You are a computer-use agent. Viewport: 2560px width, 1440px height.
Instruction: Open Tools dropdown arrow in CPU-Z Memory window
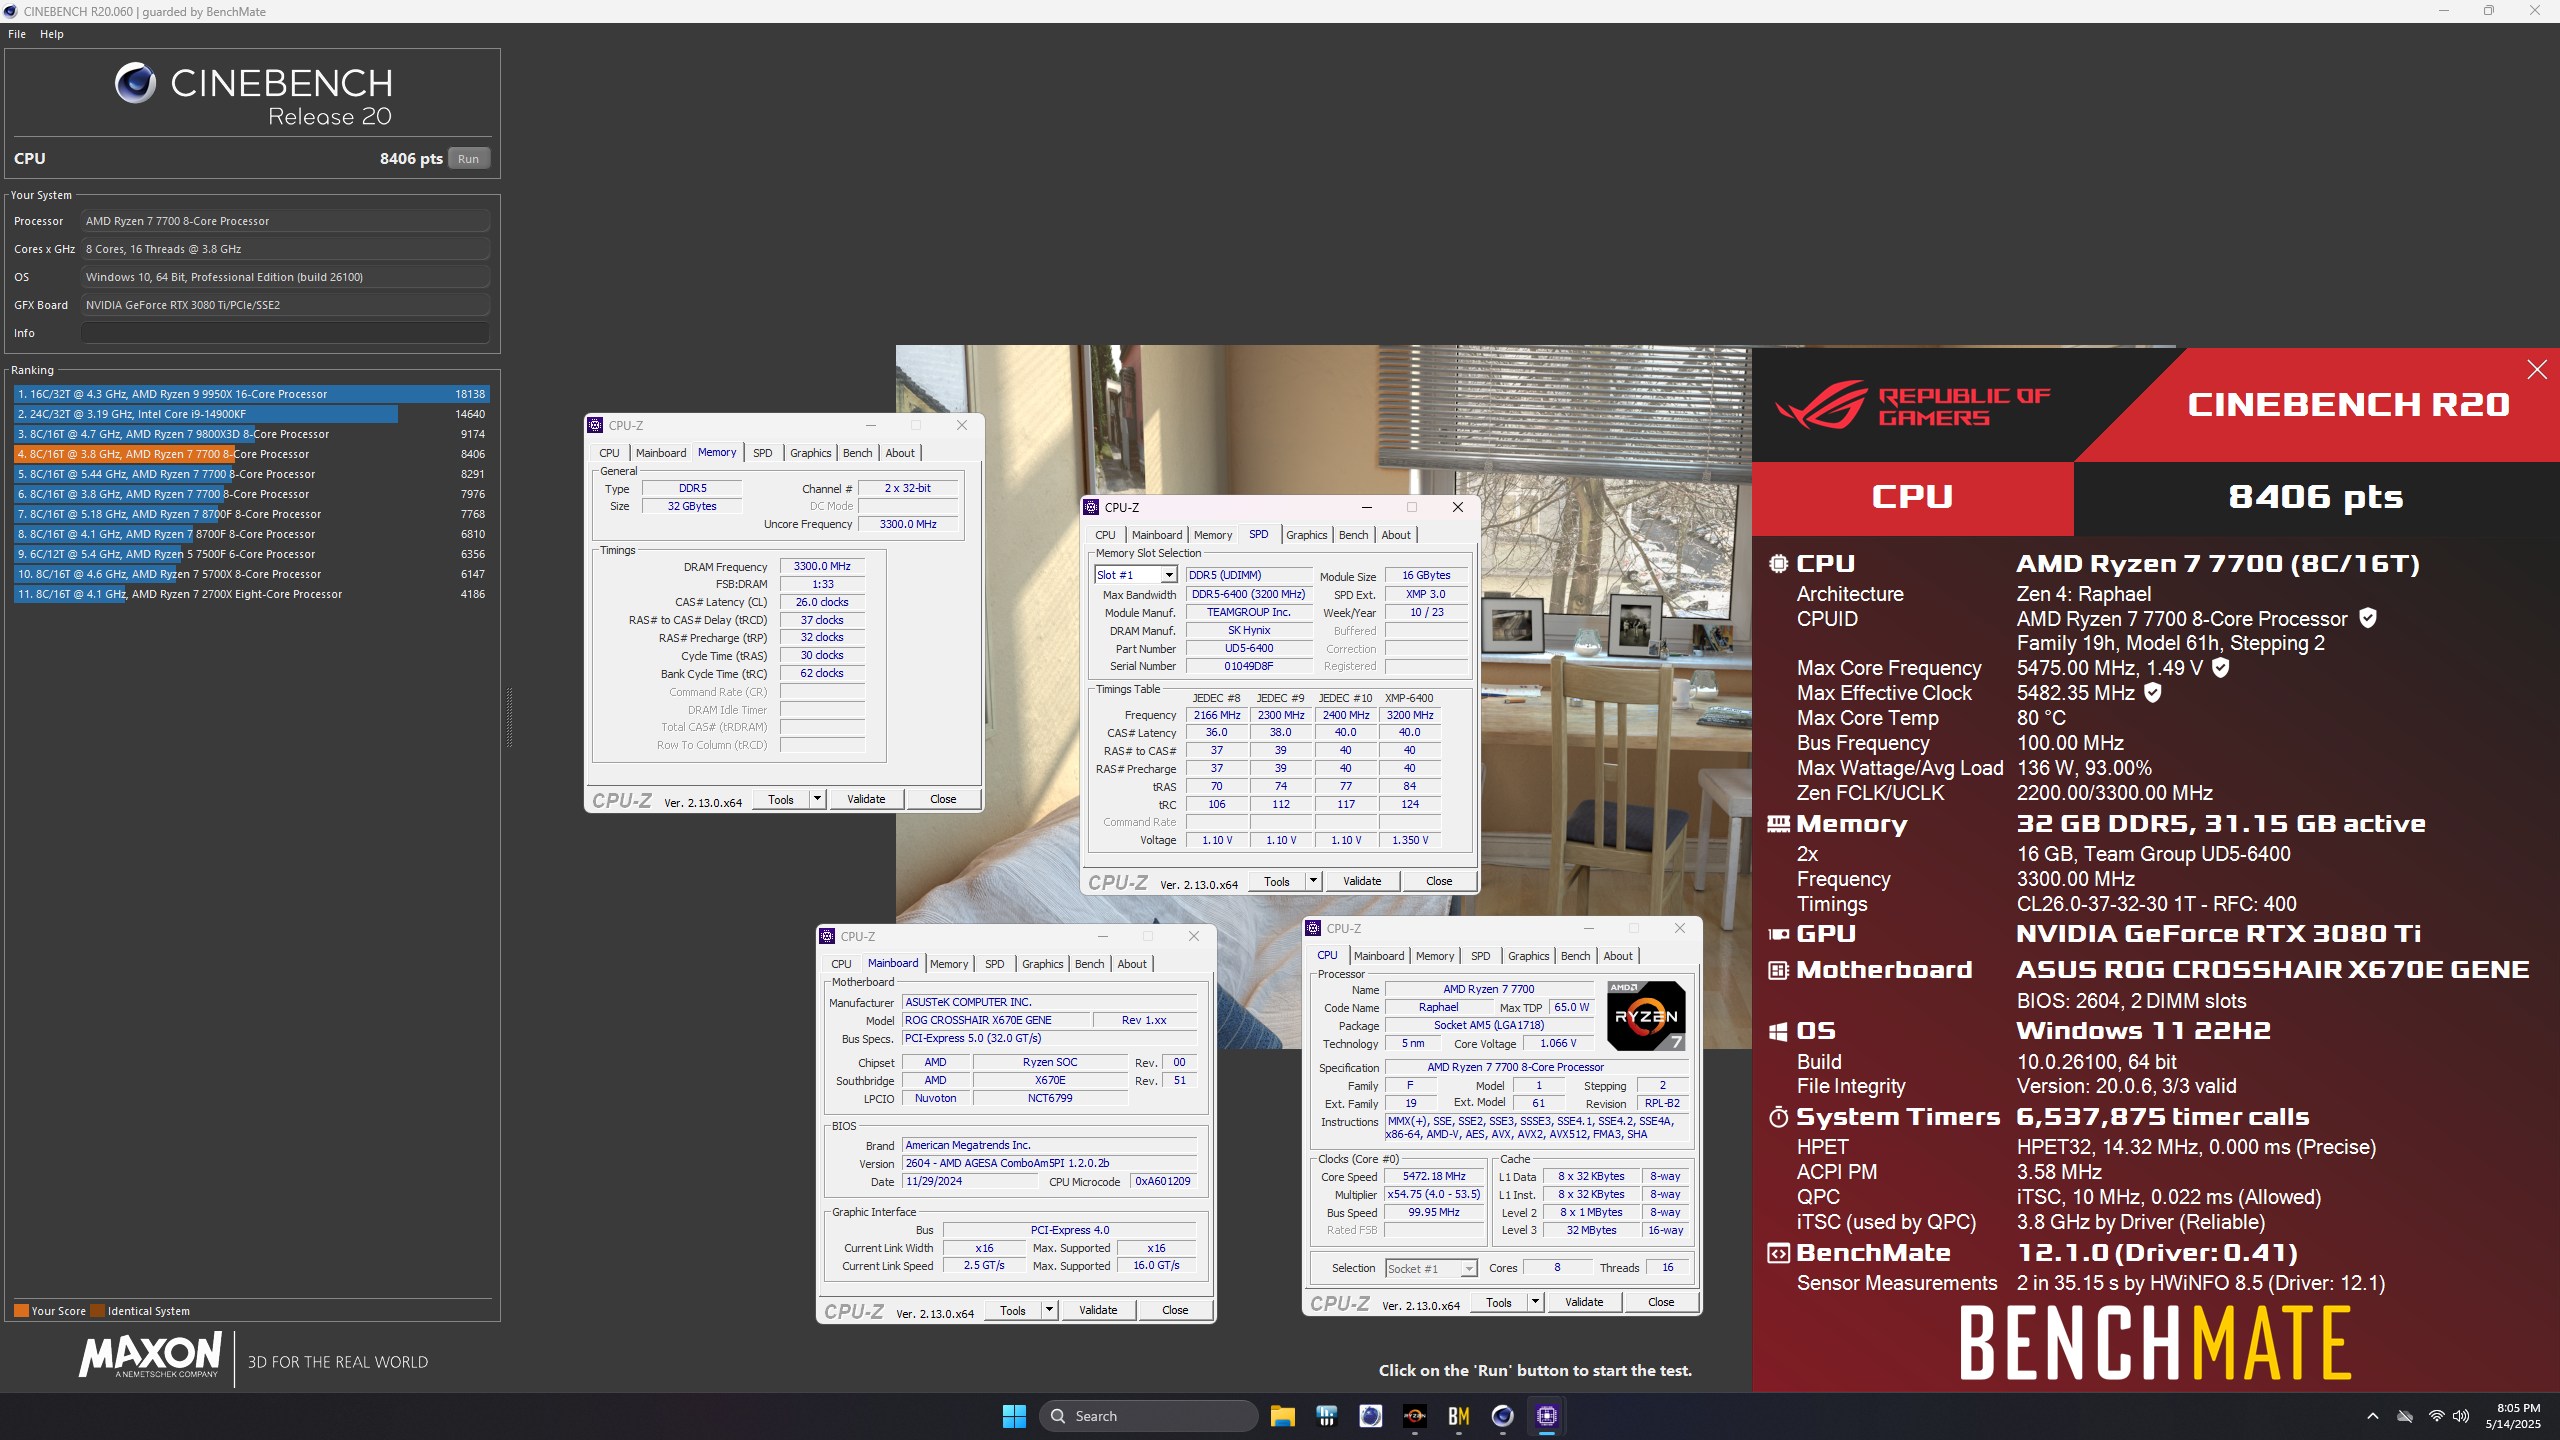pos(817,799)
